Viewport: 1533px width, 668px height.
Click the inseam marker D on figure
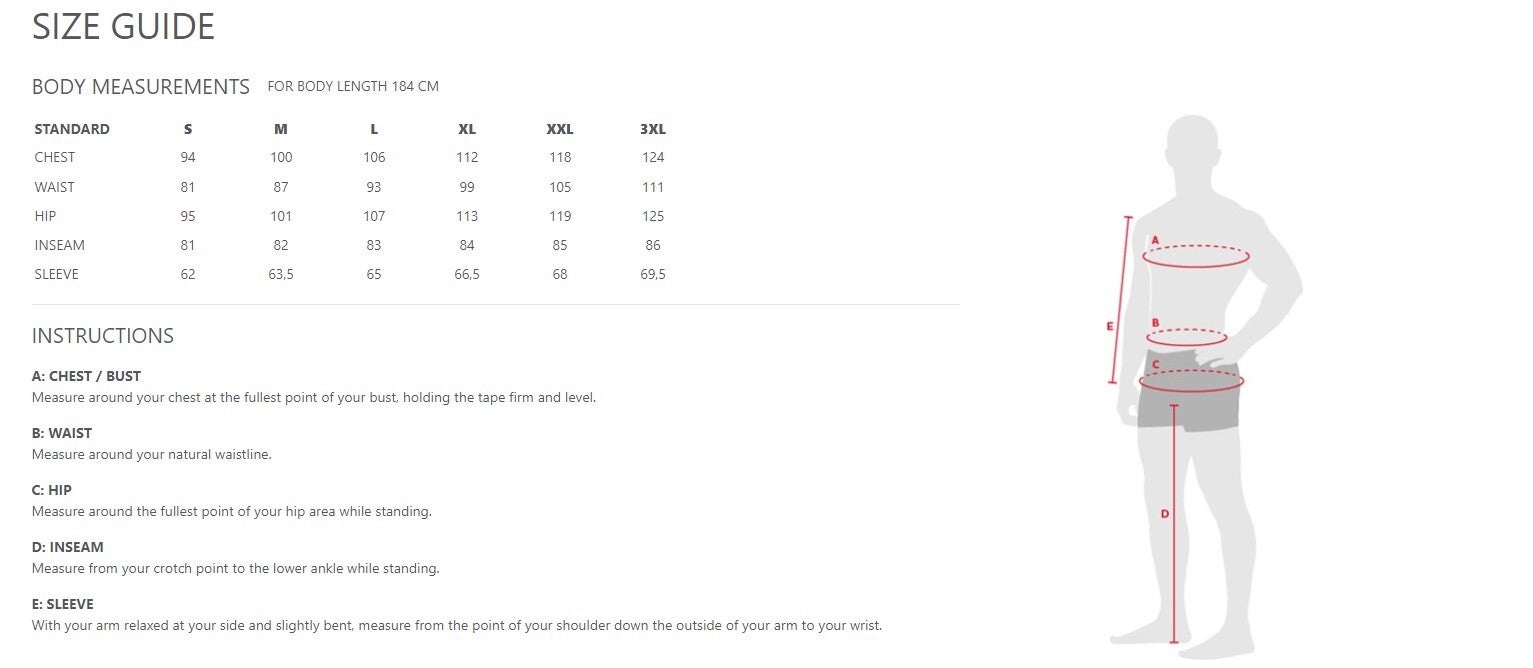coord(1165,514)
